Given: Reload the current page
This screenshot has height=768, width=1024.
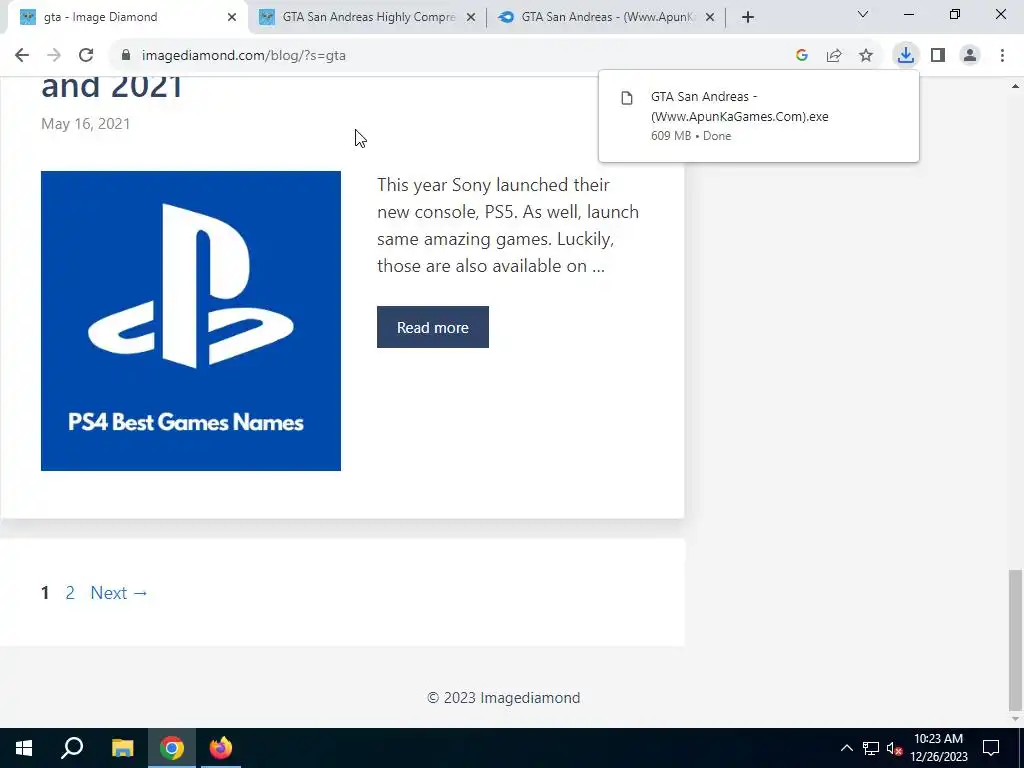Looking at the screenshot, I should (x=86, y=56).
